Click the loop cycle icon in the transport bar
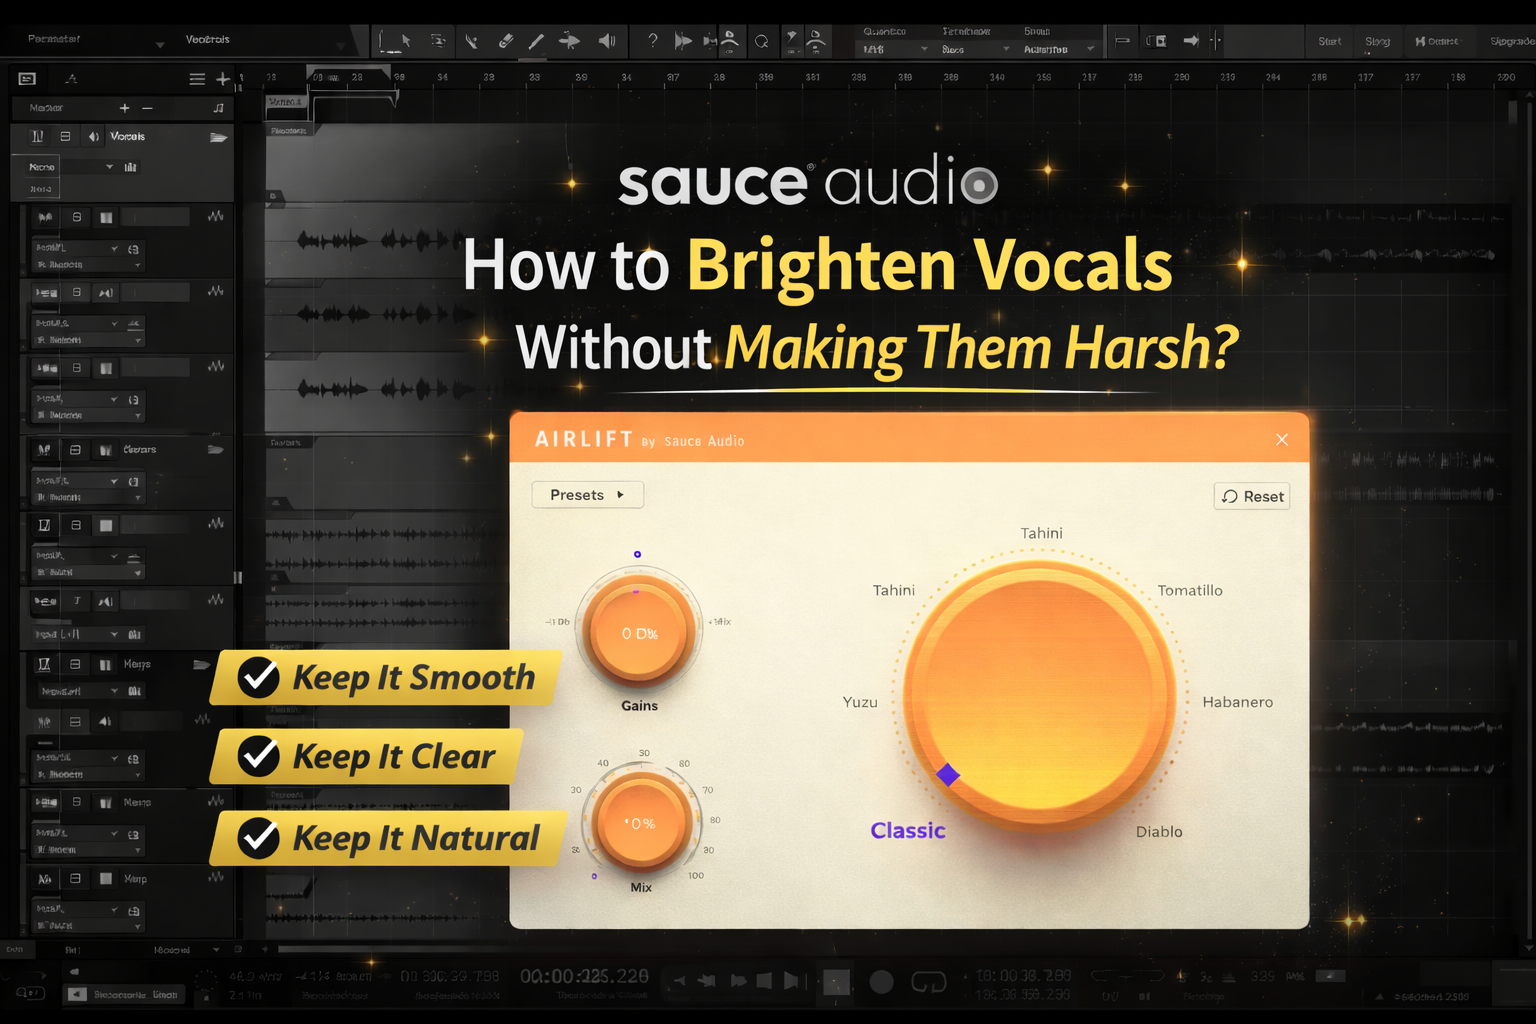Screen dimensions: 1536x1024 point(928,981)
